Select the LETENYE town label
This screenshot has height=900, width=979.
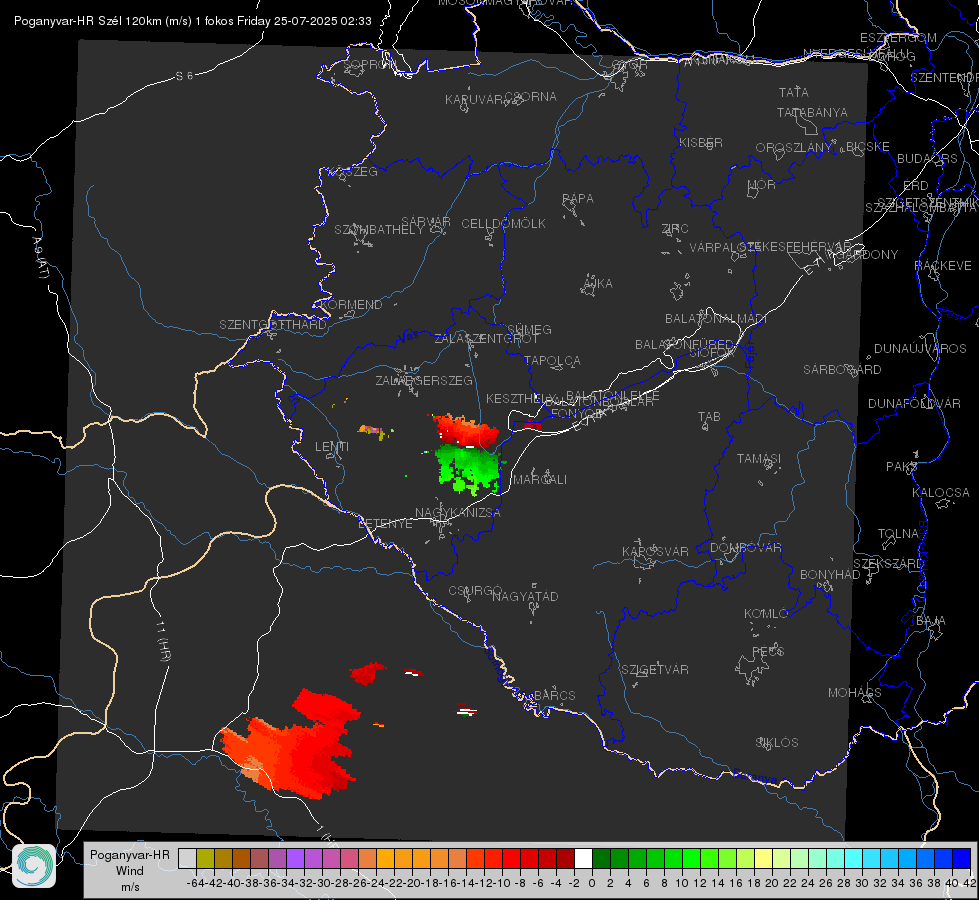385,524
